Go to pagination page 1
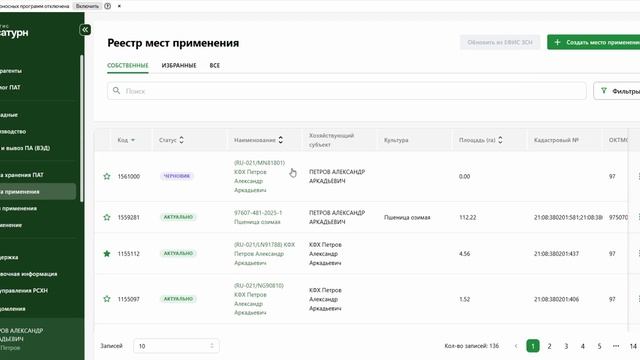The width and height of the screenshot is (640, 360). [x=533, y=346]
